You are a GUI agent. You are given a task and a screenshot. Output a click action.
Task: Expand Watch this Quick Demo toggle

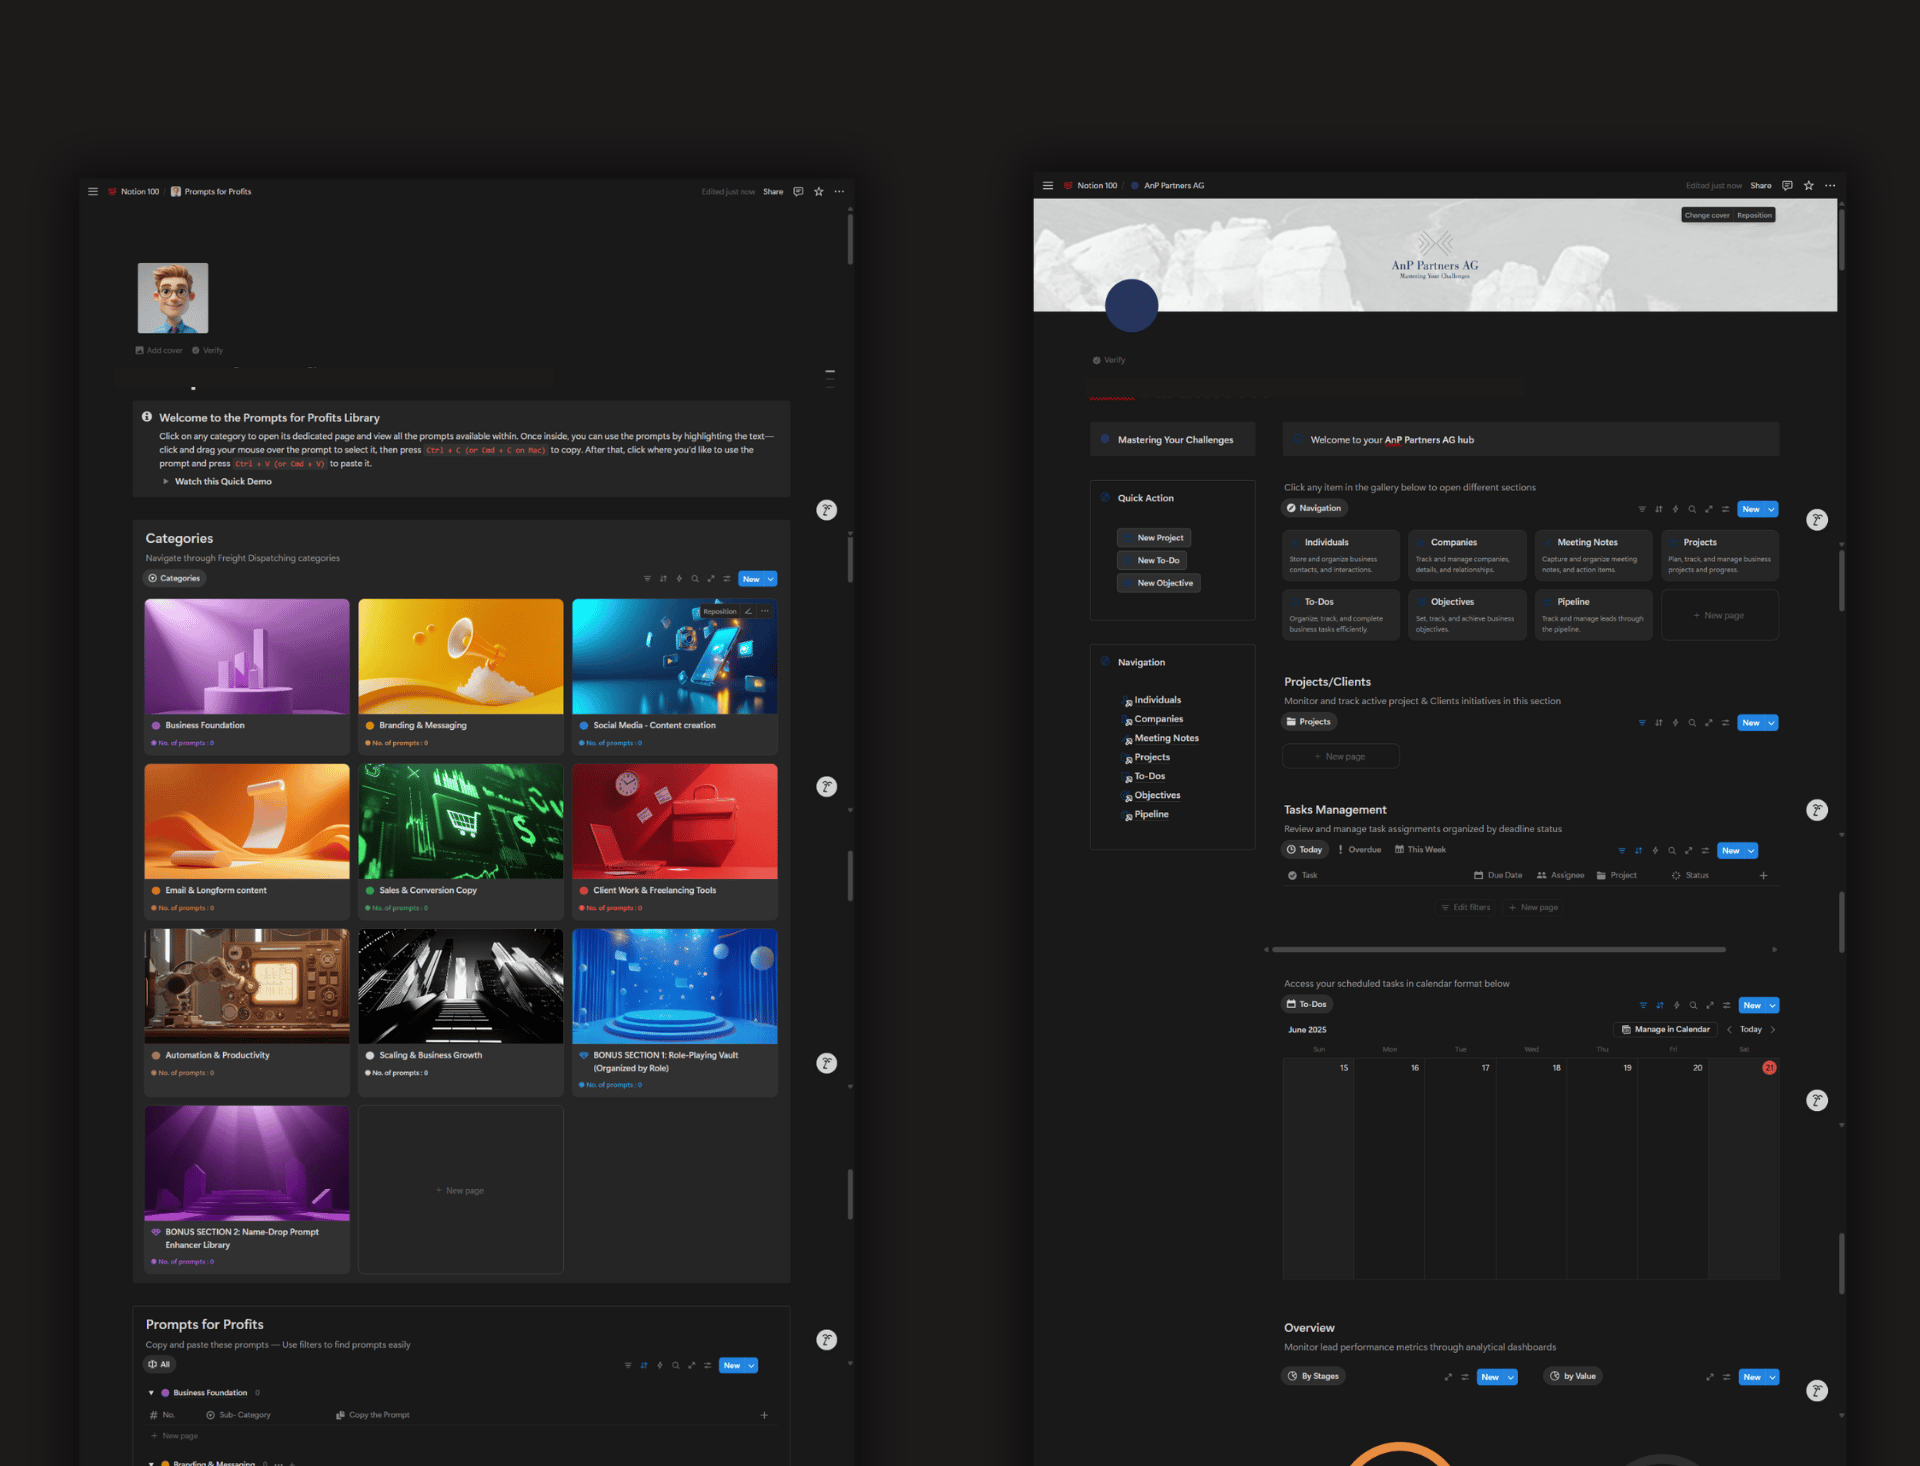166,482
